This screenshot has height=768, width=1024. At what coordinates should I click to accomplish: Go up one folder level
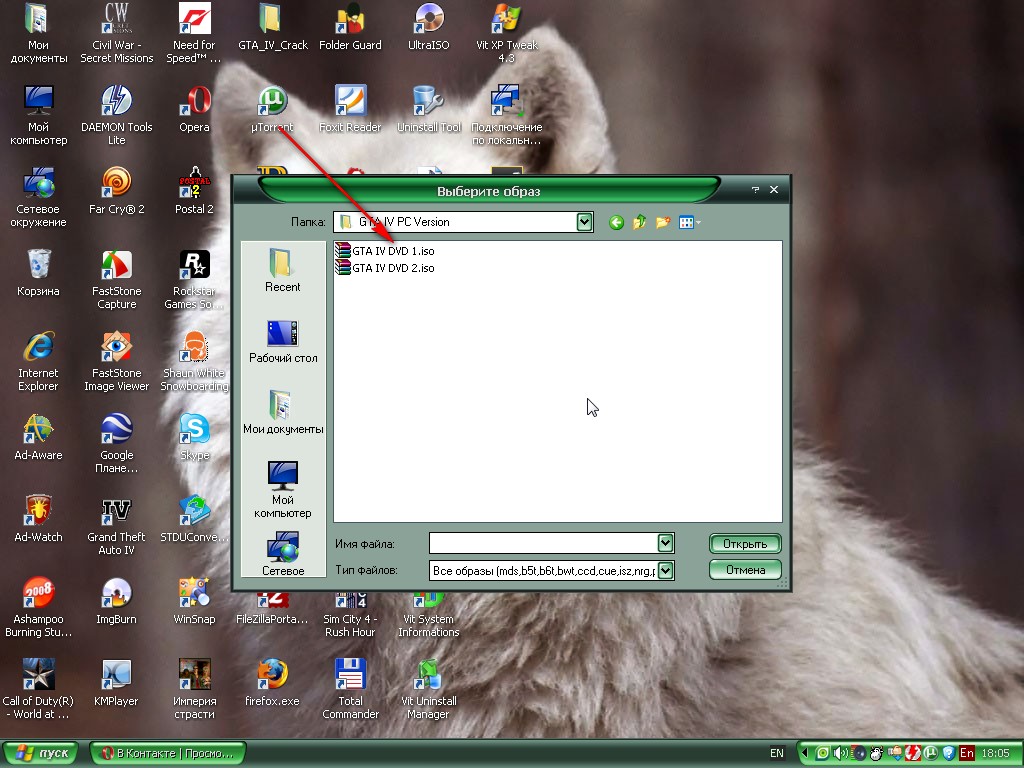[639, 223]
